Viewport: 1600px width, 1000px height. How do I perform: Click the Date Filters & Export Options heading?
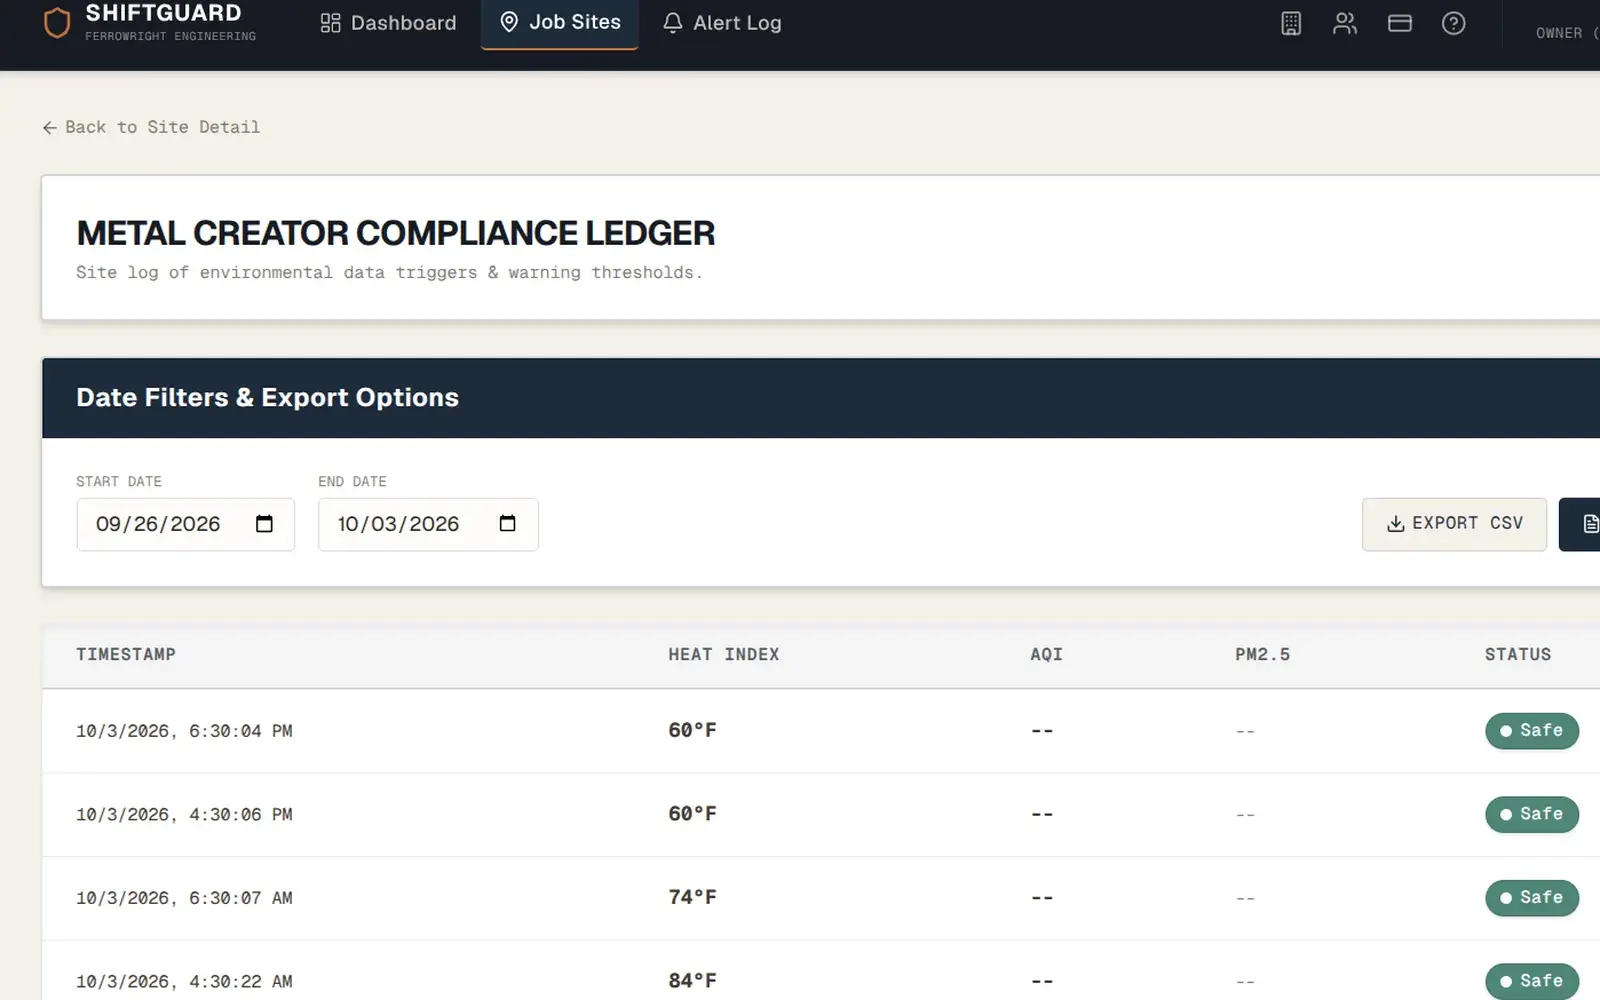pos(267,397)
